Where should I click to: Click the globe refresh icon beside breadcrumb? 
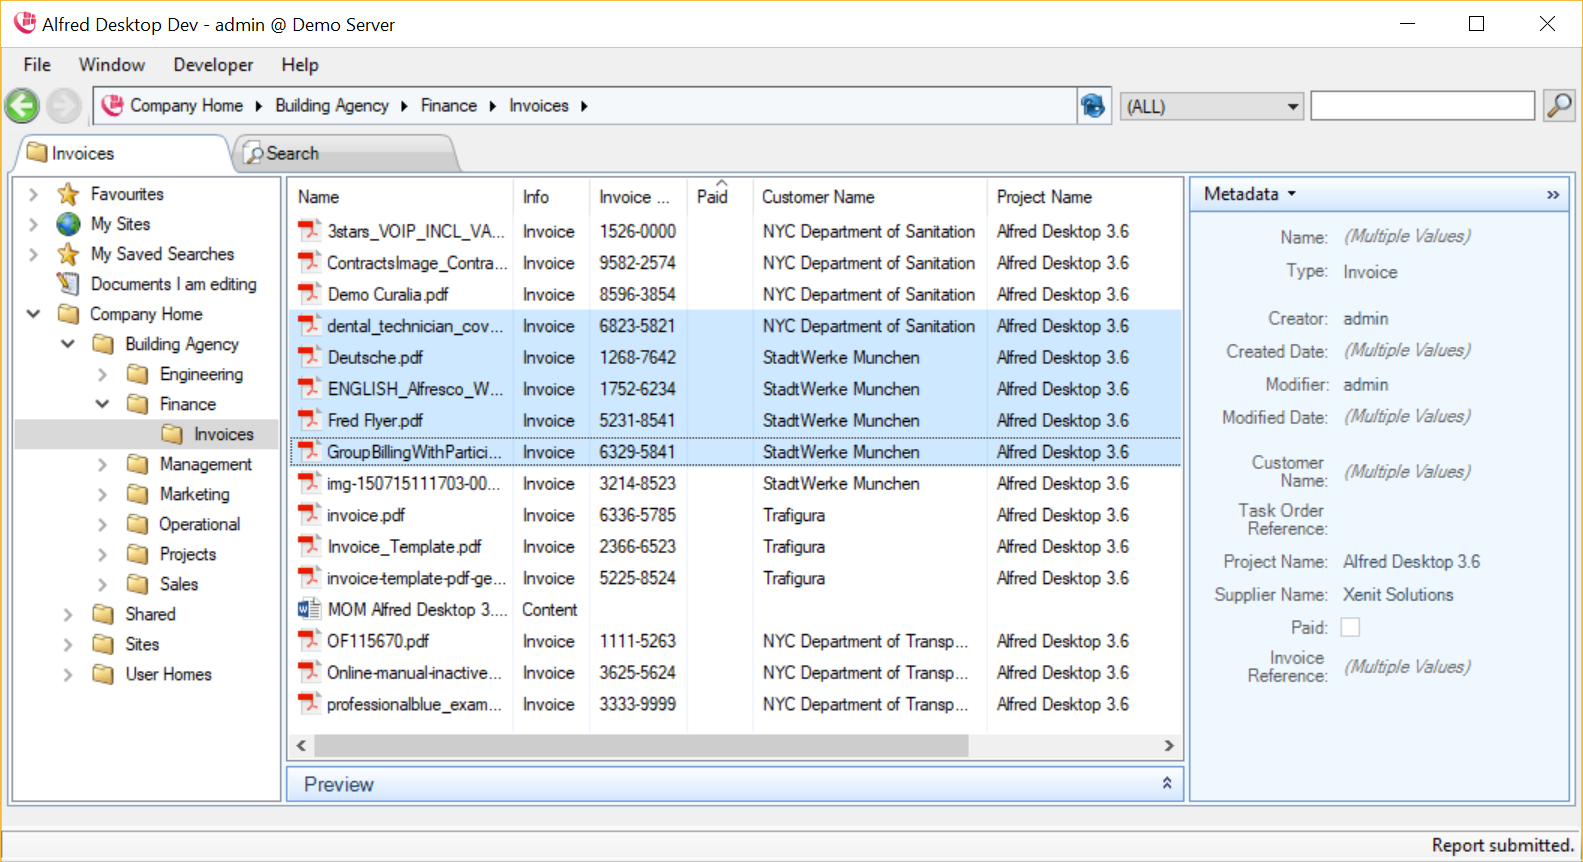pyautogui.click(x=1093, y=105)
